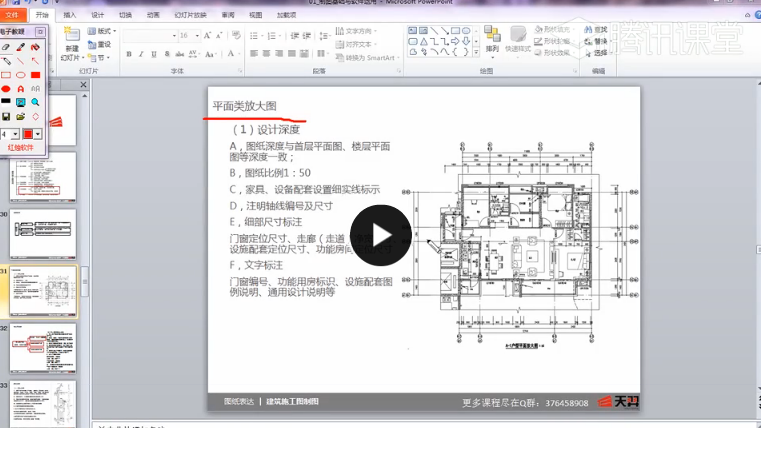Open the Arrange button in Drawing group

492,40
